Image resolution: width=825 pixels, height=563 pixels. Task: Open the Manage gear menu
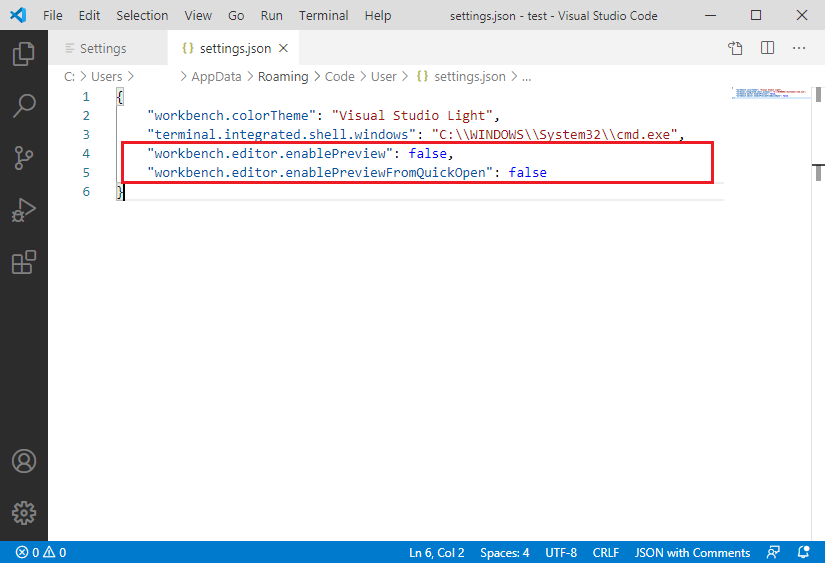[x=24, y=512]
